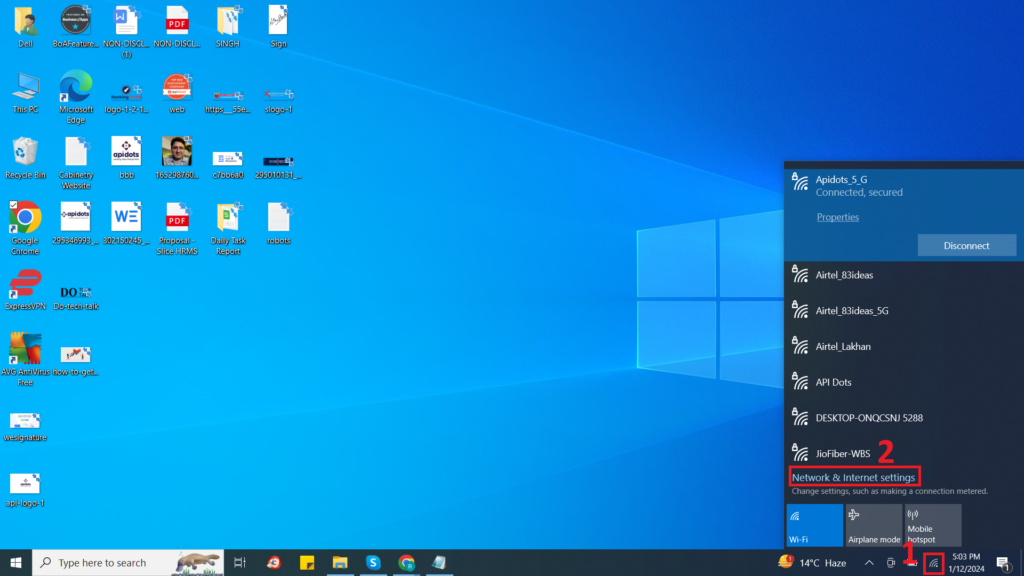Show hidden system tray icons
This screenshot has height=576, width=1024.
pyautogui.click(x=868, y=563)
